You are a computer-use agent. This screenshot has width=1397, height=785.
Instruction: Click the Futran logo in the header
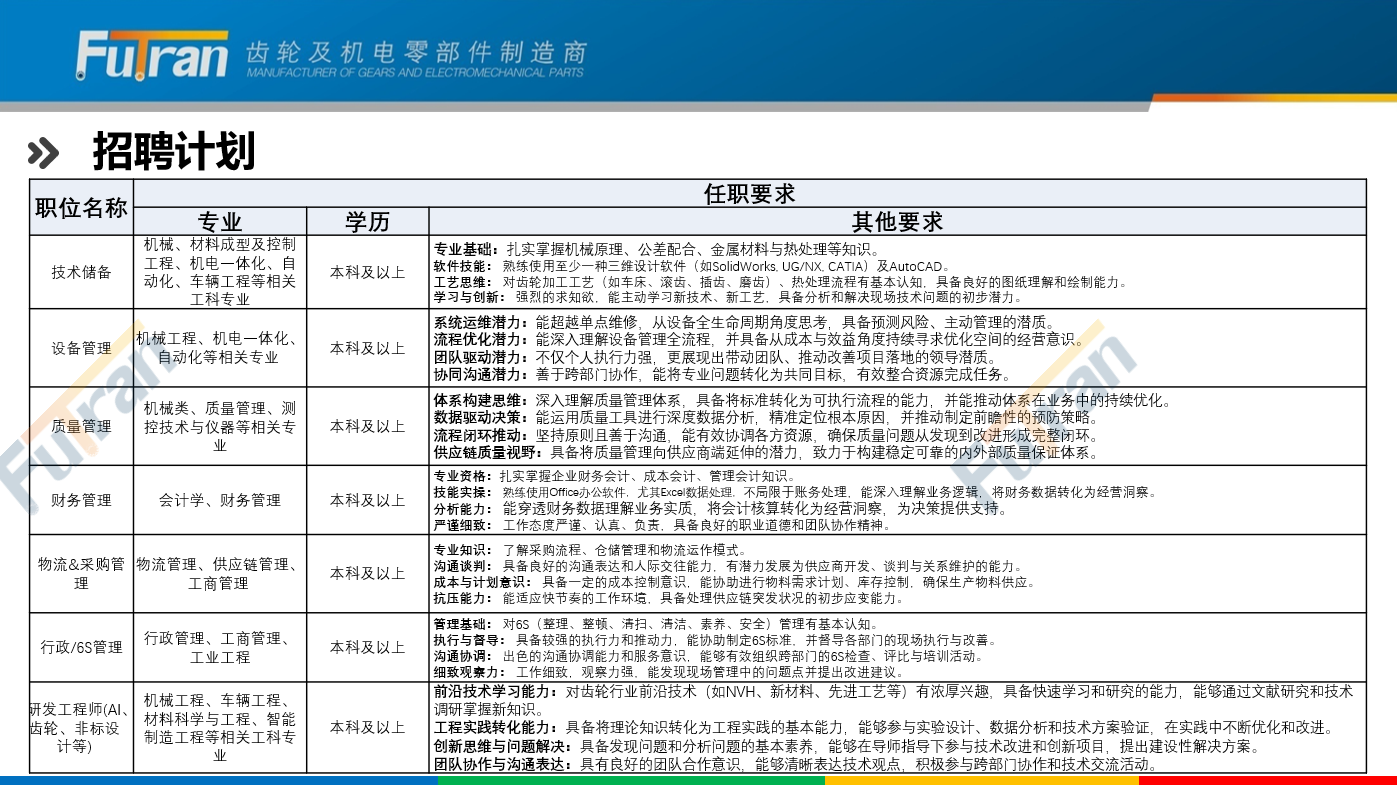point(152,56)
